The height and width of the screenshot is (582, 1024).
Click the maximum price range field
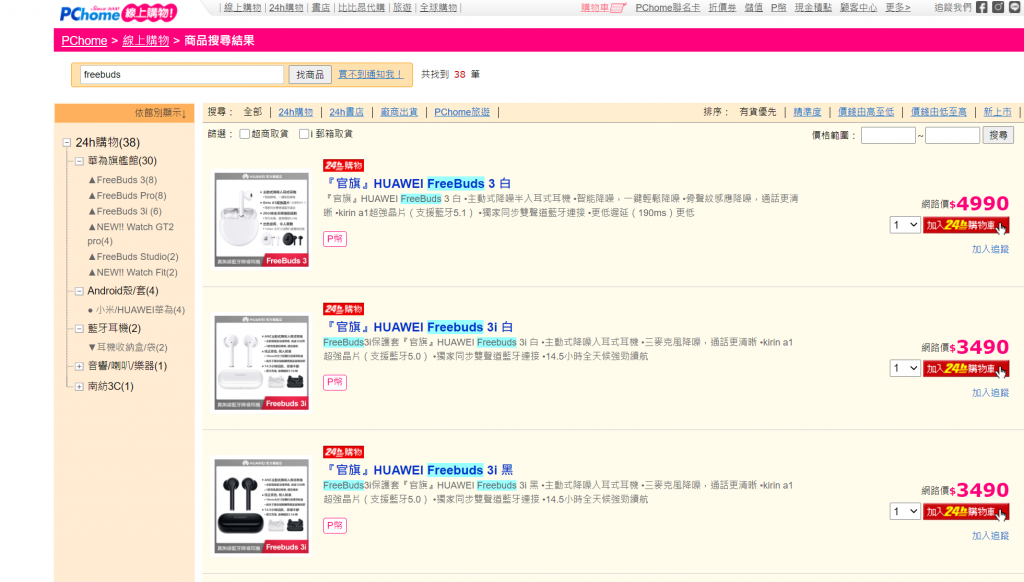point(952,135)
